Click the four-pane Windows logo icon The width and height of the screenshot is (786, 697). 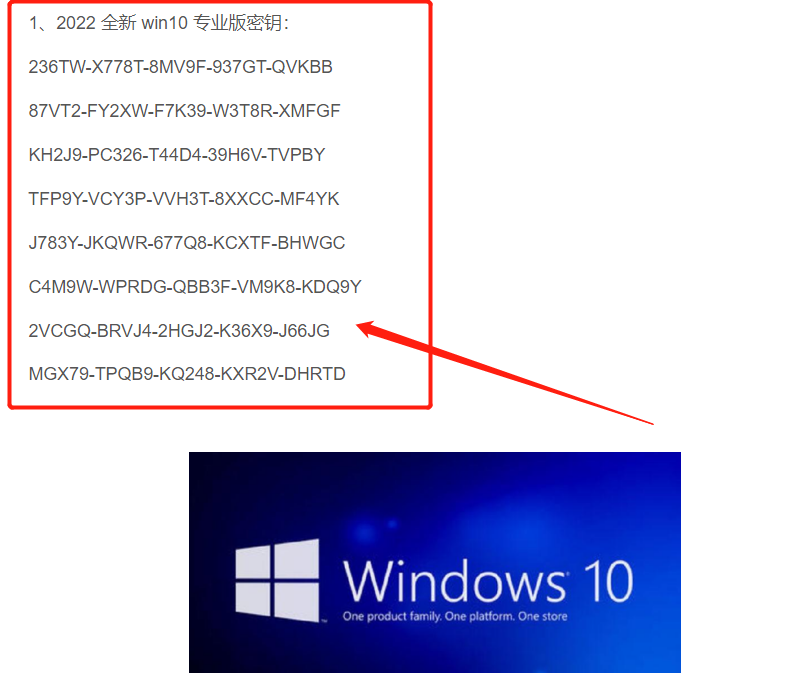click(277, 580)
